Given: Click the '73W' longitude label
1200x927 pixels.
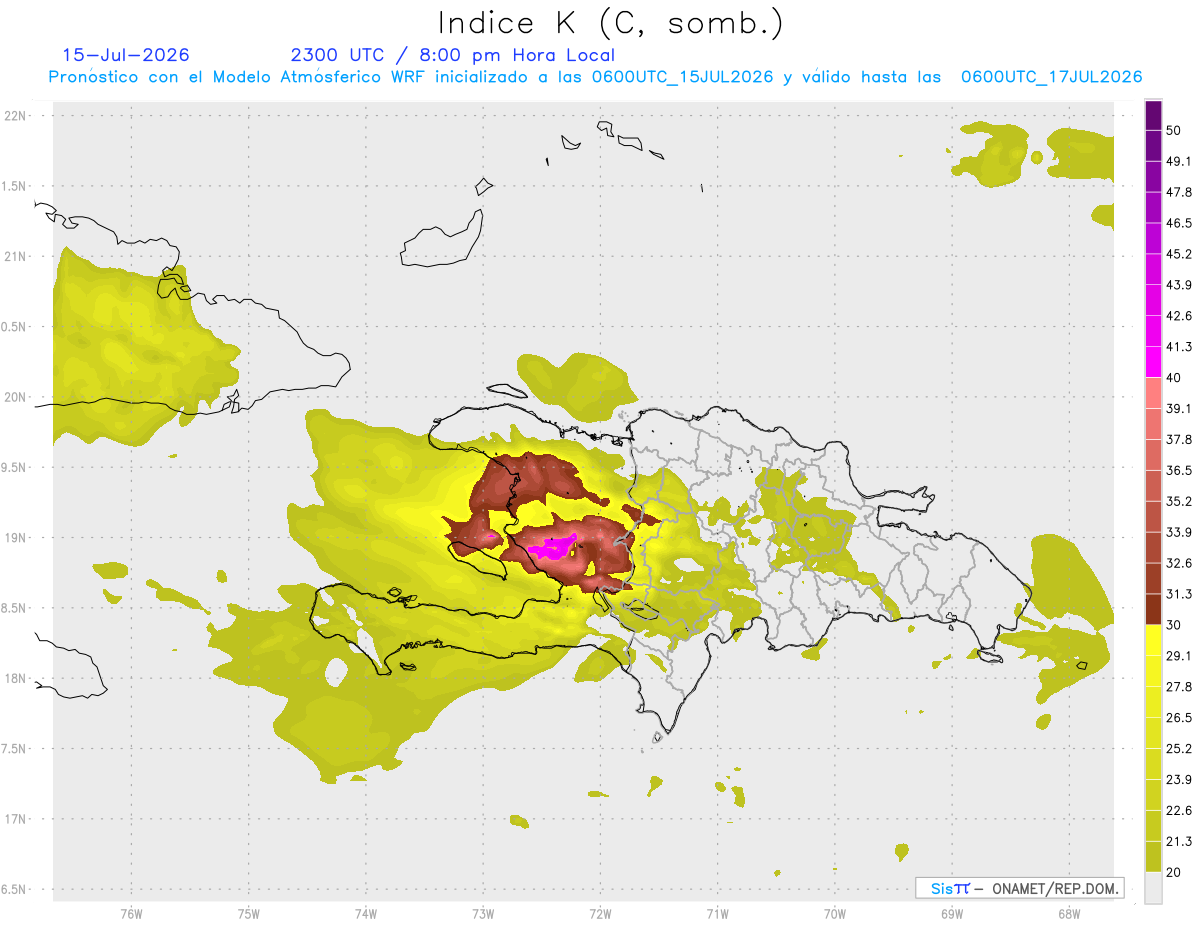Looking at the screenshot, I should (483, 914).
